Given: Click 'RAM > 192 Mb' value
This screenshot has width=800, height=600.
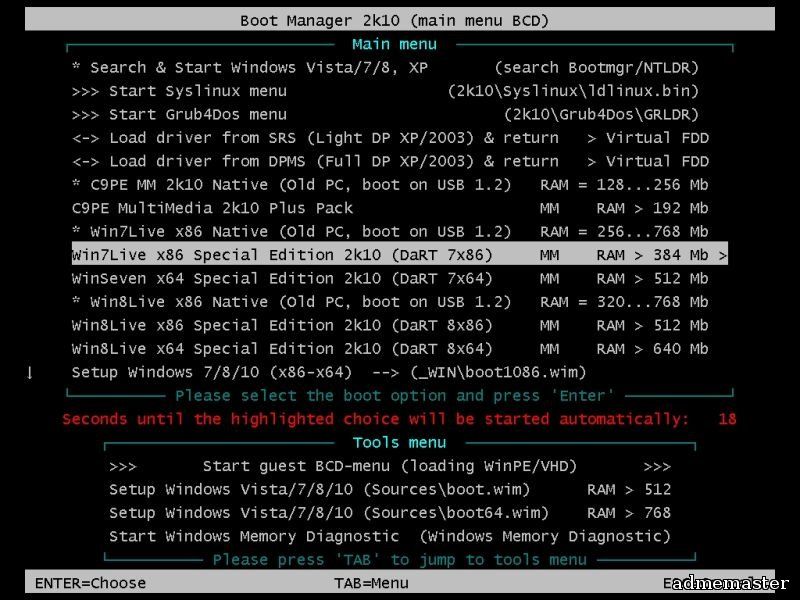Looking at the screenshot, I should [x=653, y=209].
